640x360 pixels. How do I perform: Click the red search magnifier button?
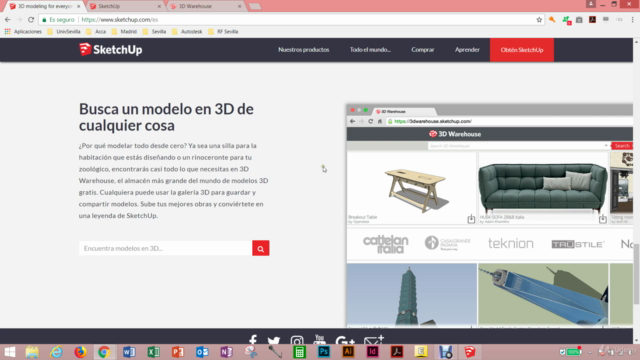coord(261,248)
